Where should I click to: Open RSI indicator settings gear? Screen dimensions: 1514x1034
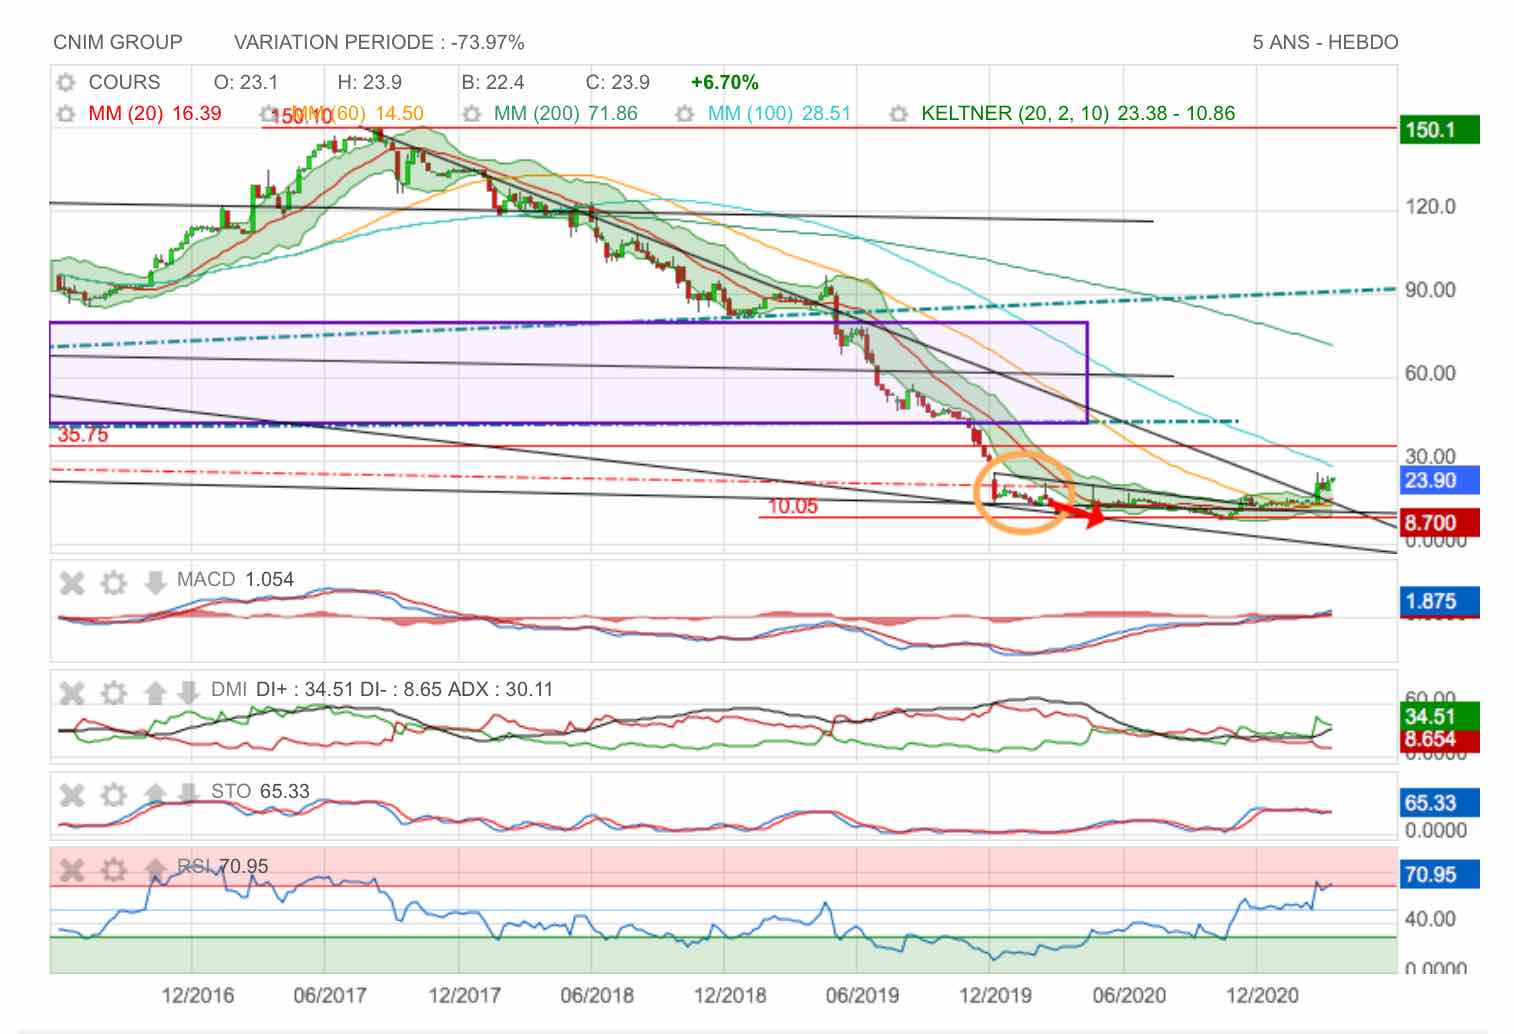(114, 869)
